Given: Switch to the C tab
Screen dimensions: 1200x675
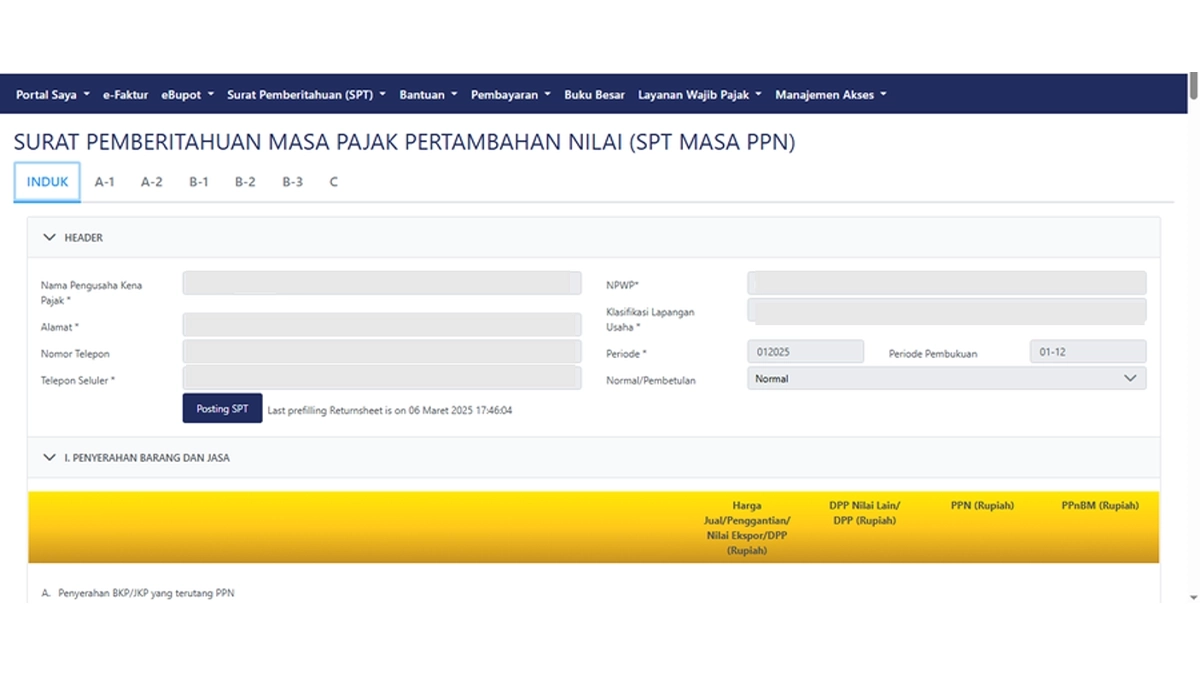Looking at the screenshot, I should click(x=334, y=182).
